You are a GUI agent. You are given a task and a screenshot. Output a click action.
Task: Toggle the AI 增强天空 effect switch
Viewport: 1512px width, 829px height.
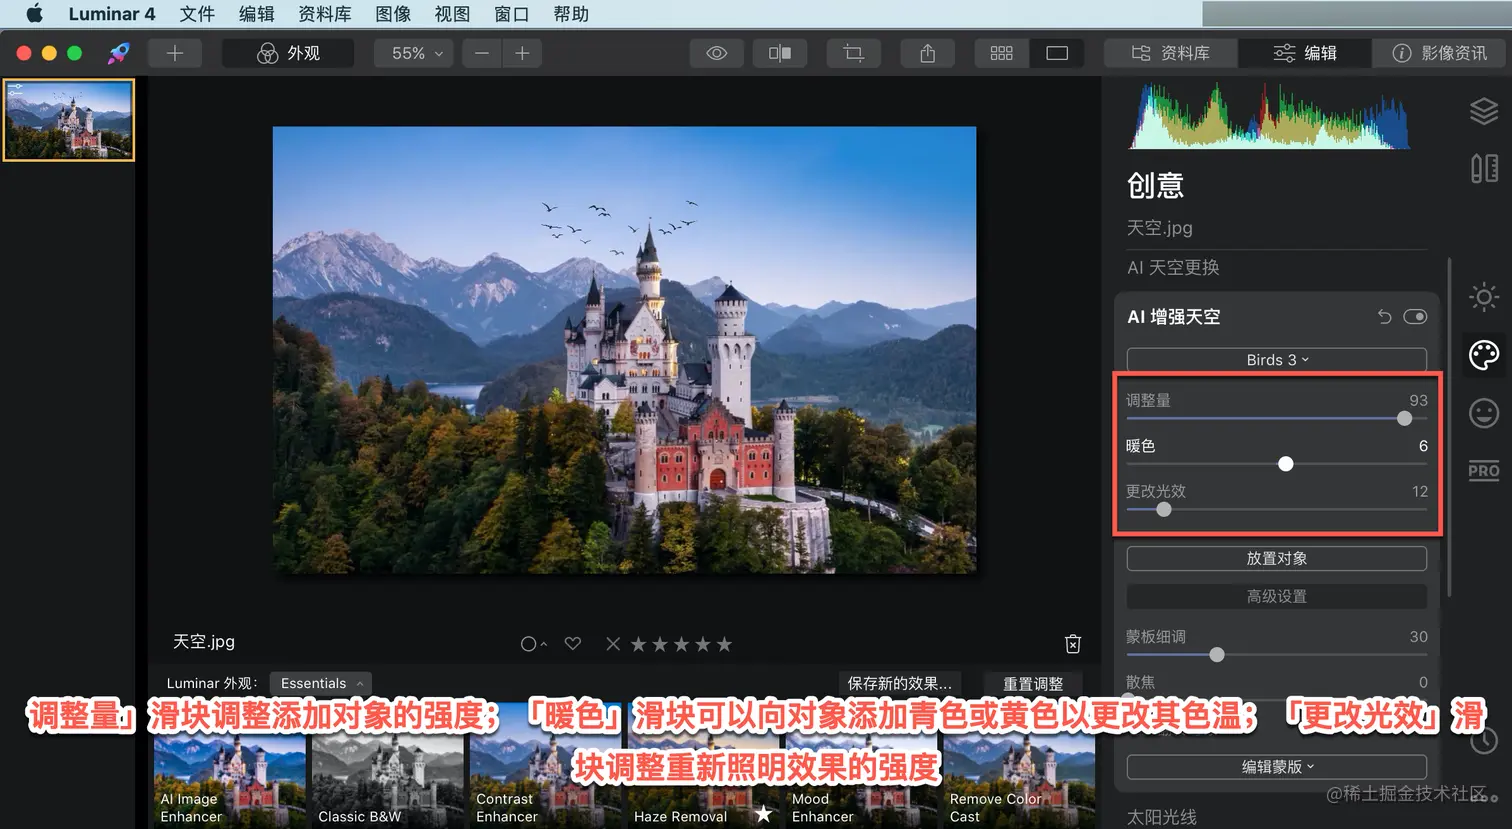(x=1415, y=317)
